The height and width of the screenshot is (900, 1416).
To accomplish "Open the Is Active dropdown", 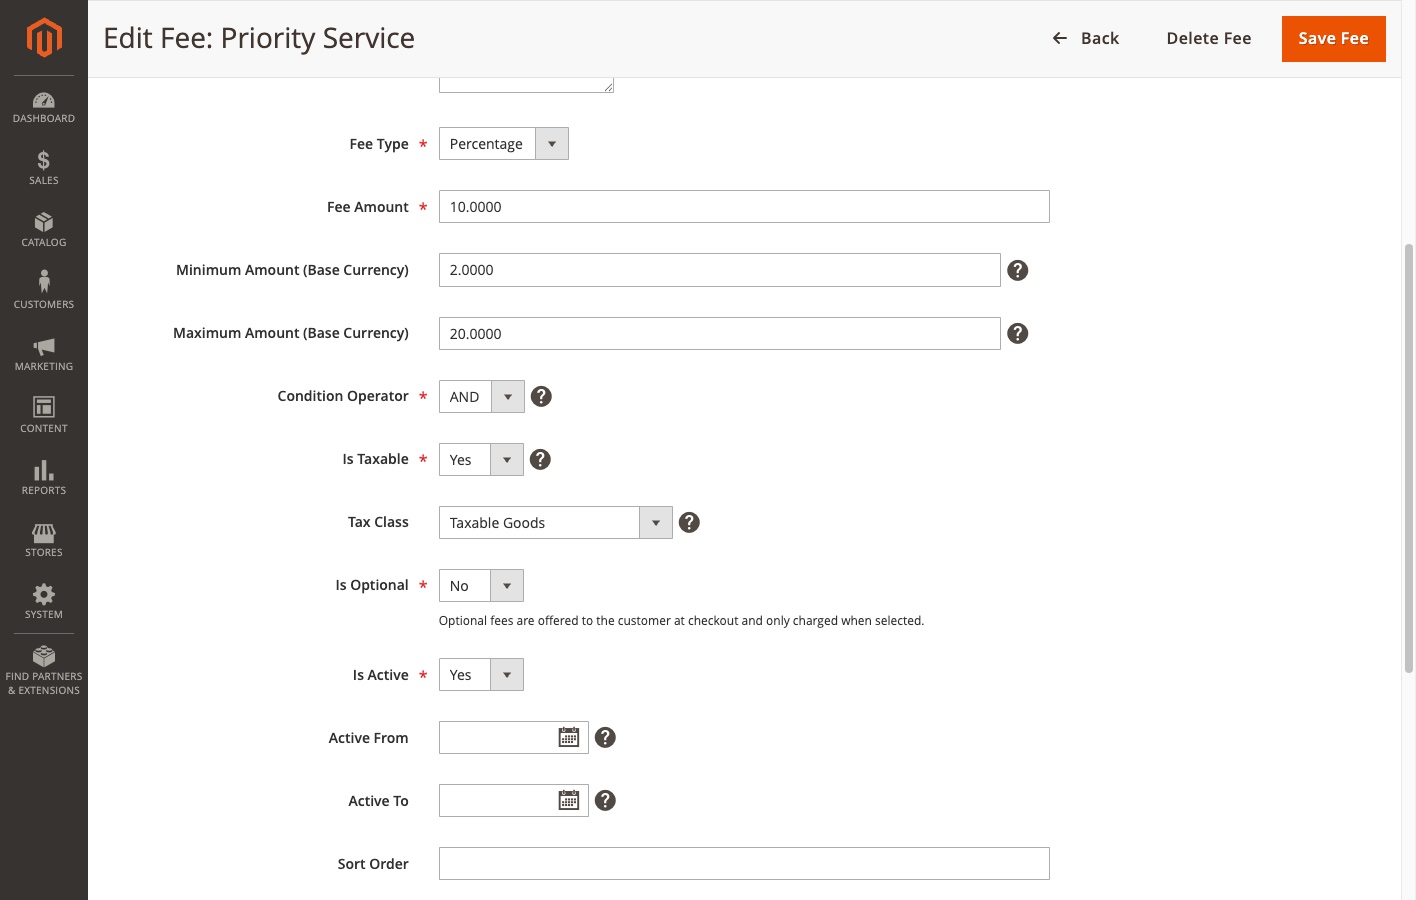I will (481, 674).
